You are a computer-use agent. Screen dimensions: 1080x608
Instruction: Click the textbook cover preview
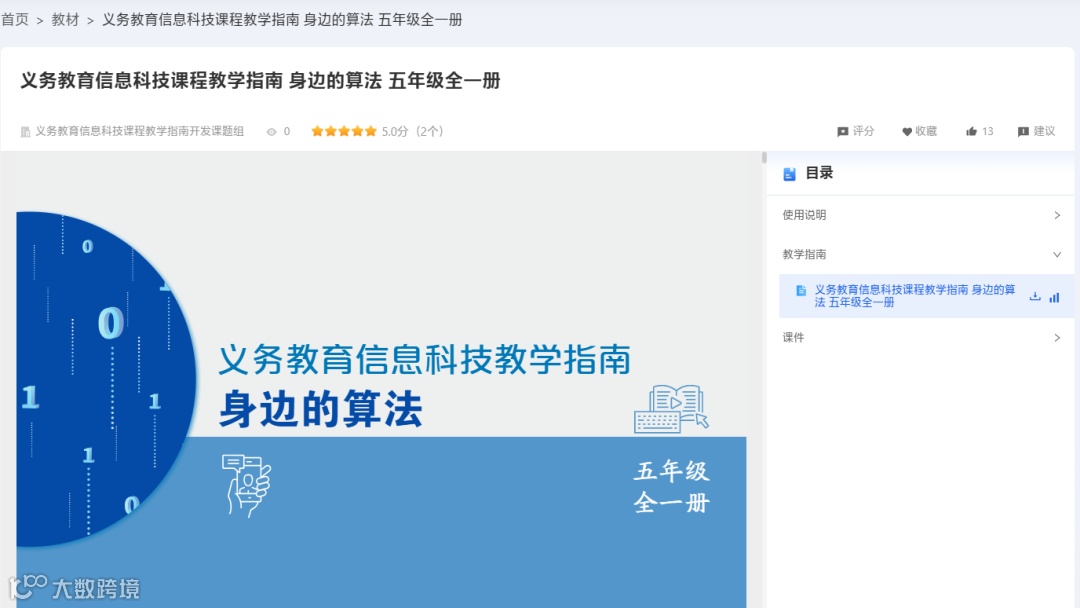(381, 380)
